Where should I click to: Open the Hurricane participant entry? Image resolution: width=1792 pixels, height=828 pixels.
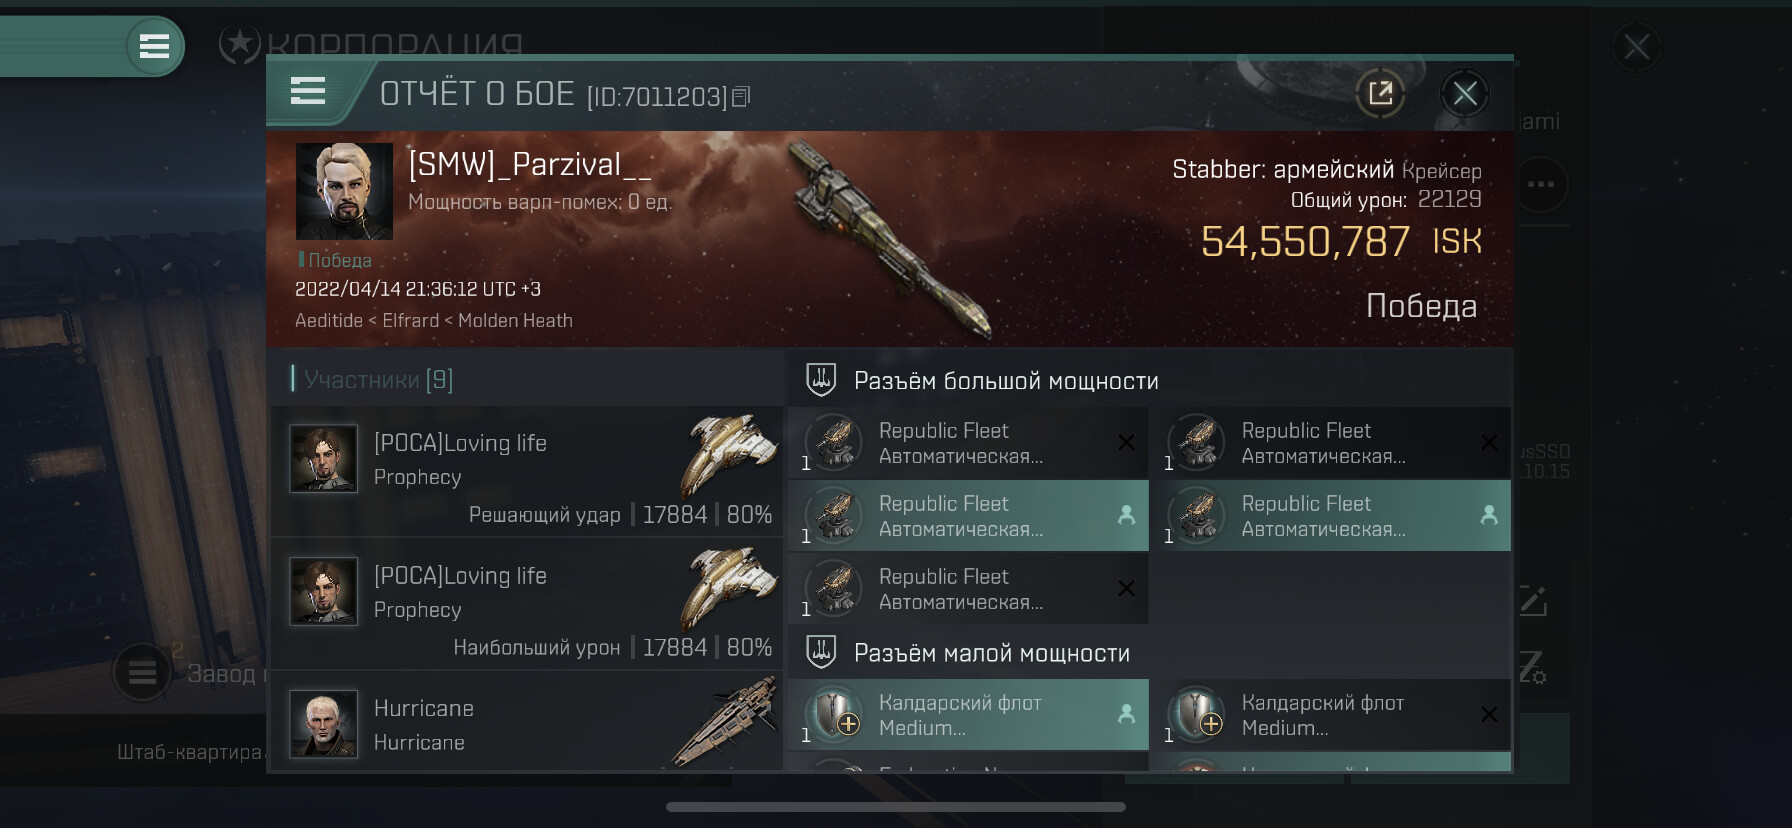(x=527, y=723)
